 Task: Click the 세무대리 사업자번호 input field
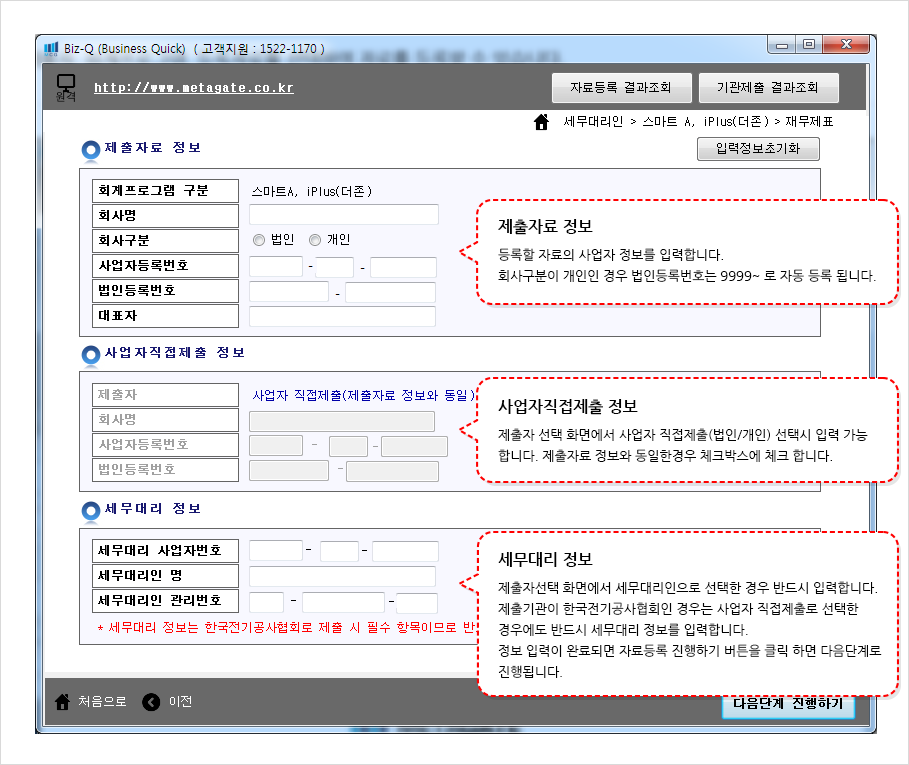click(x=275, y=550)
